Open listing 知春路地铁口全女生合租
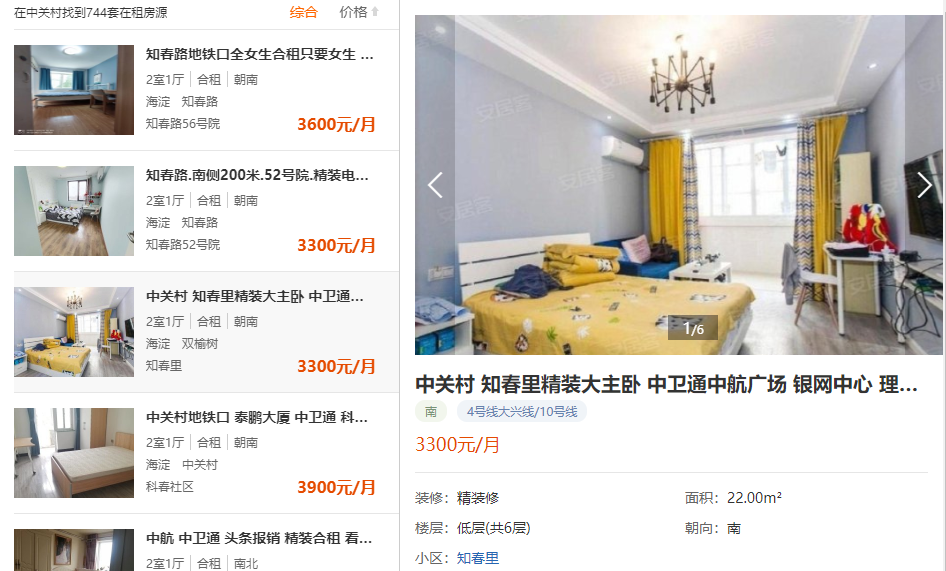Viewport: 946px width, 571px height. (260, 54)
